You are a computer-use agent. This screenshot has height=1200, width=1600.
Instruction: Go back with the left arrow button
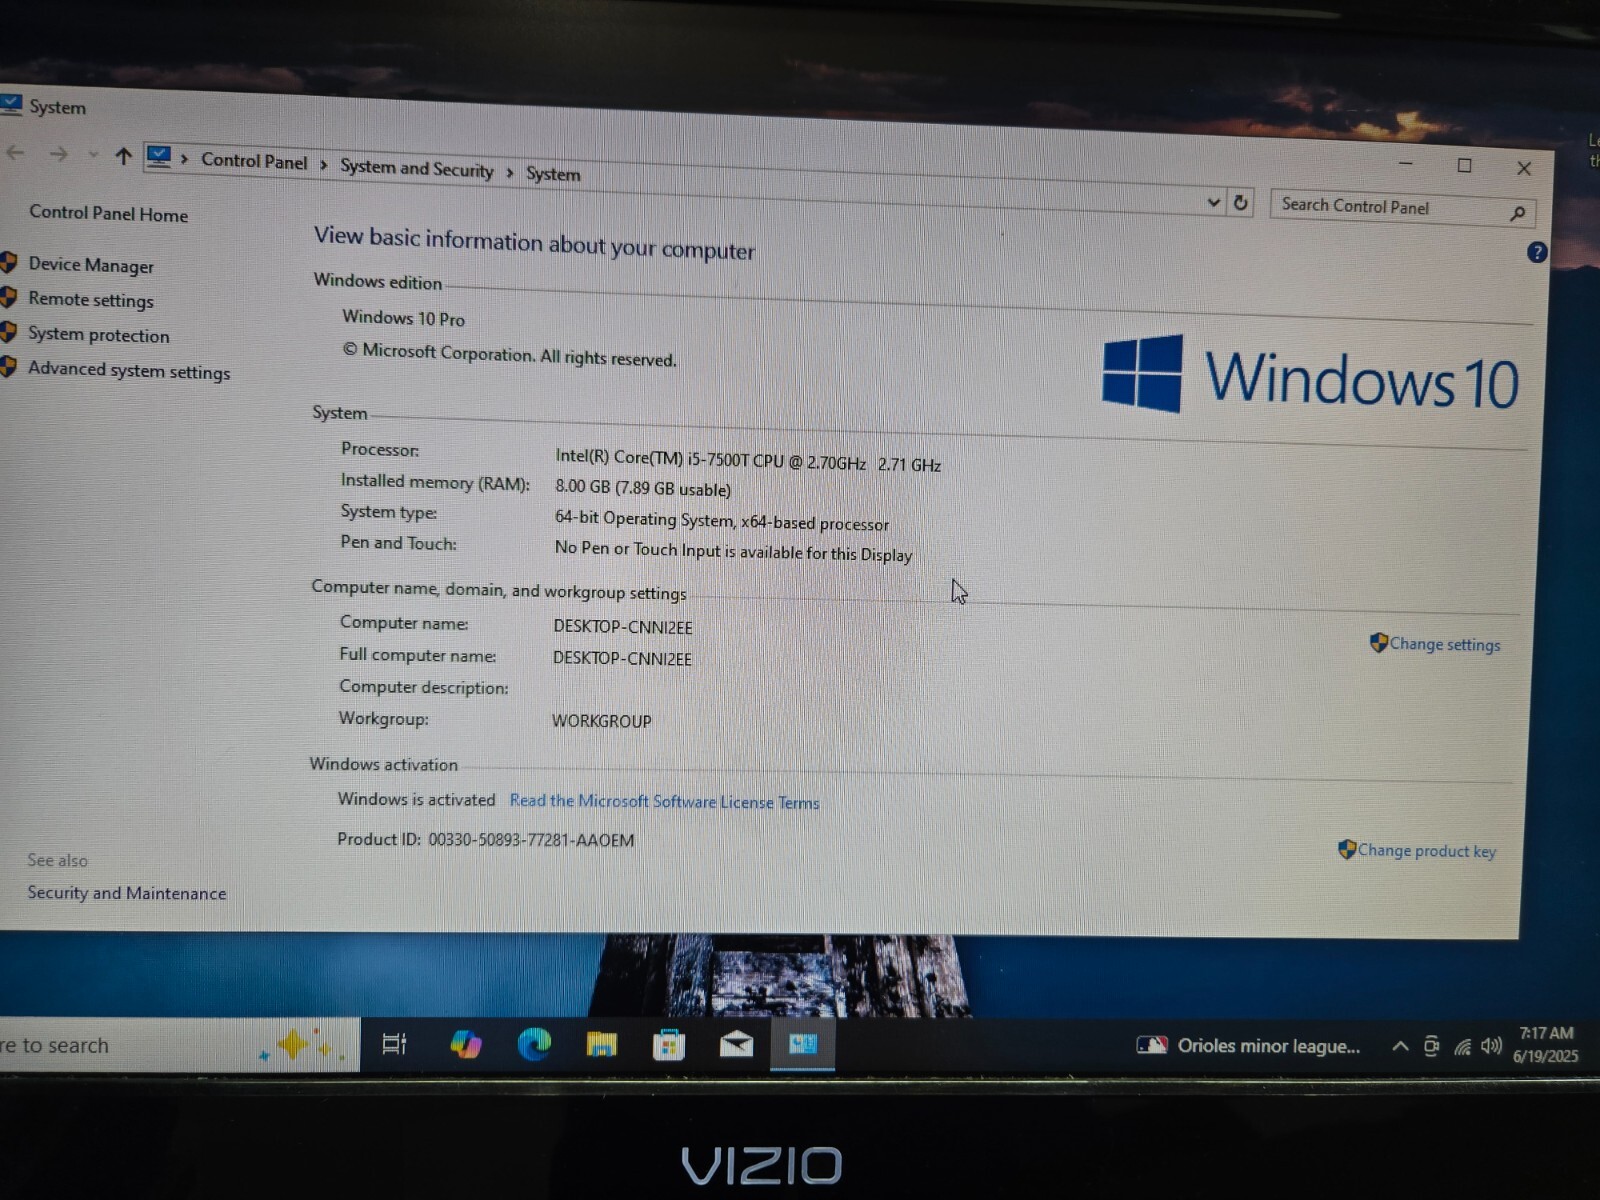pos(14,152)
